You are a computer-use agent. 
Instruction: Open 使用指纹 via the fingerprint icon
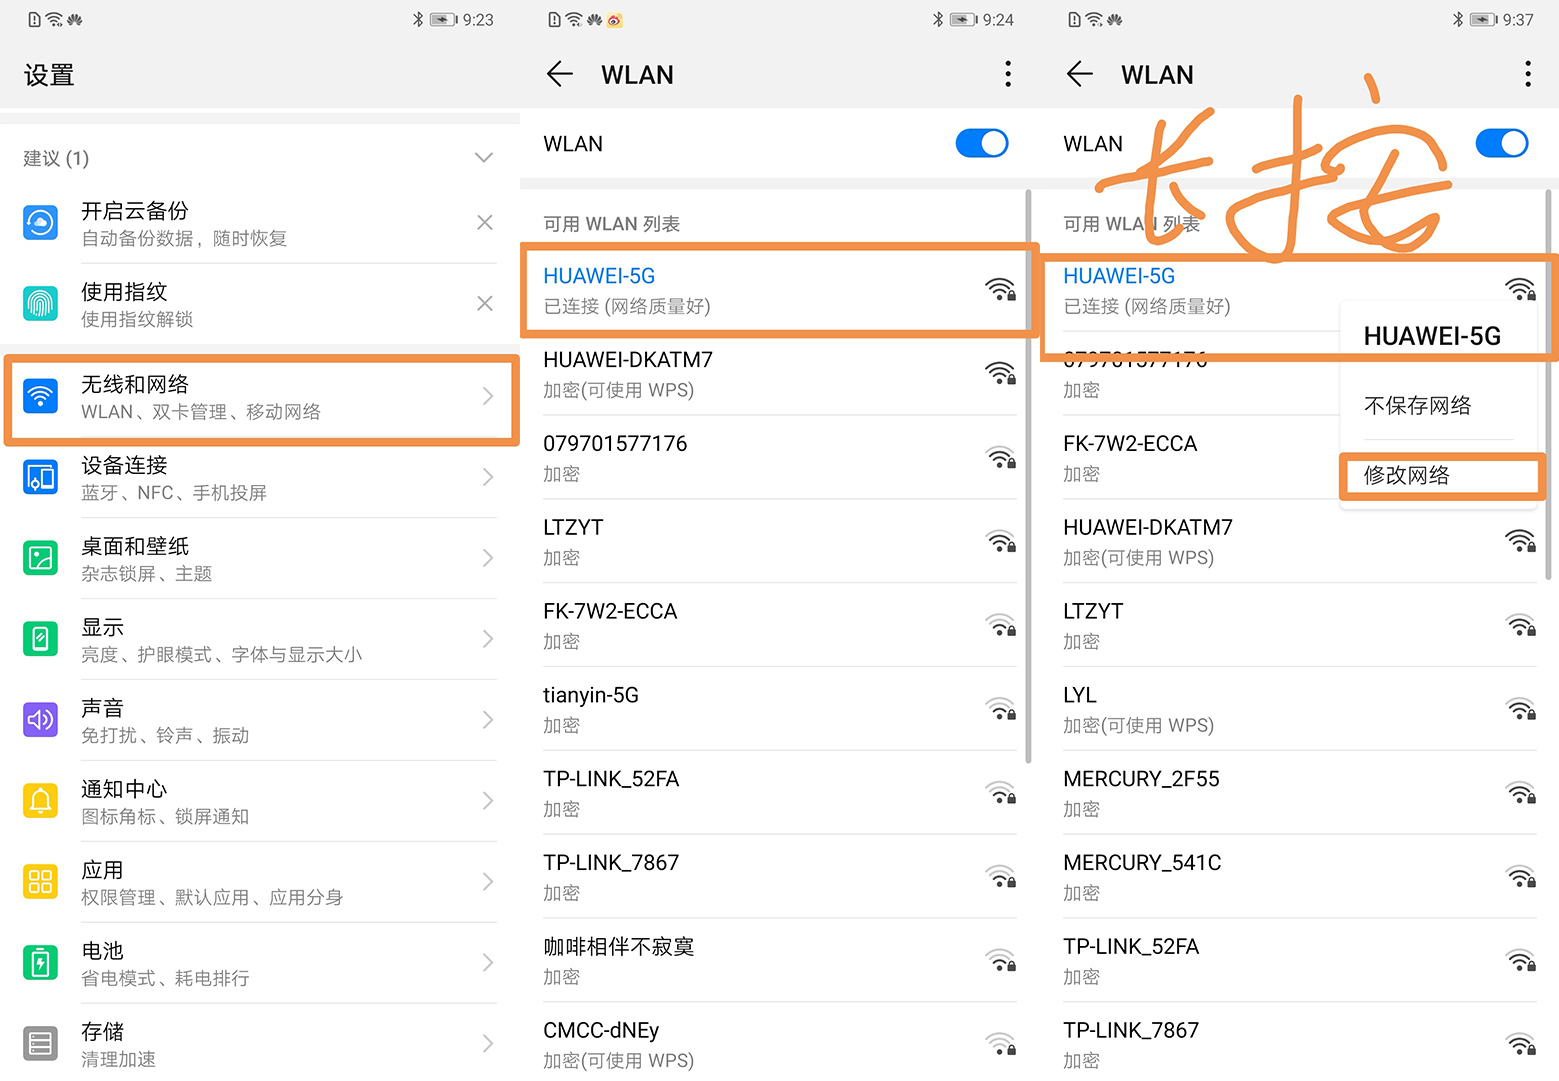coord(40,303)
